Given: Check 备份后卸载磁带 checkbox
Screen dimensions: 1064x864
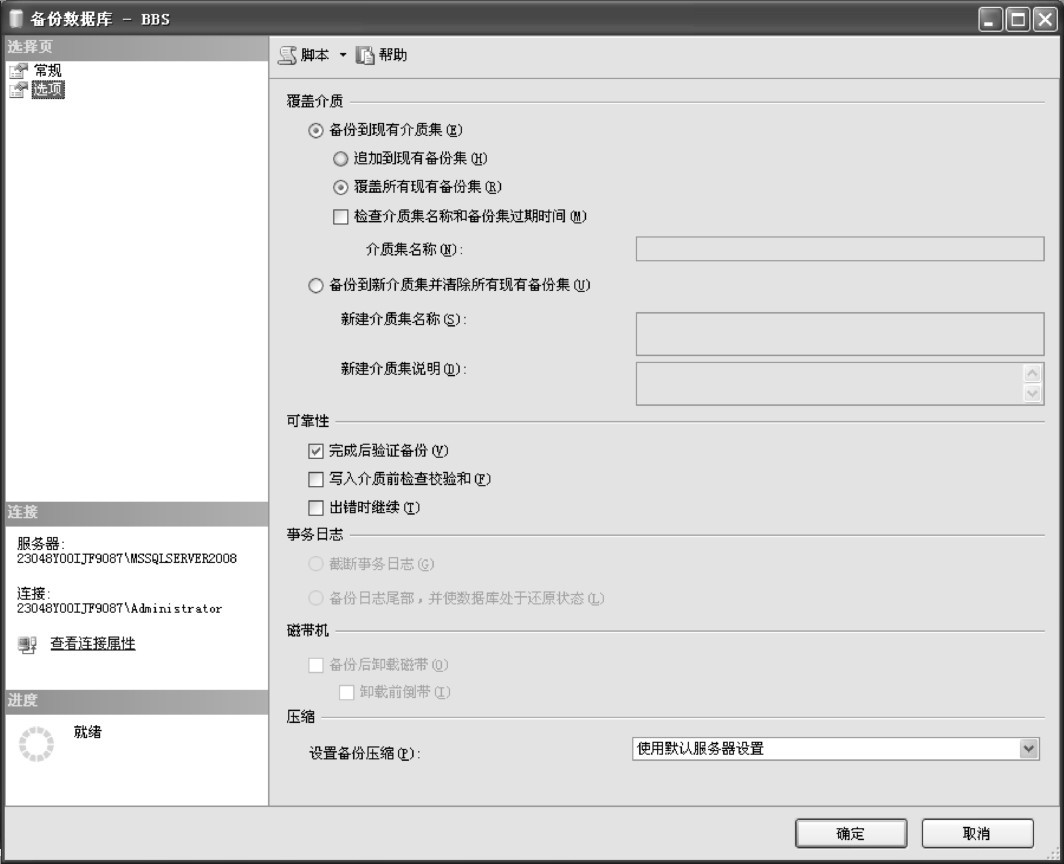Looking at the screenshot, I should click(x=316, y=665).
